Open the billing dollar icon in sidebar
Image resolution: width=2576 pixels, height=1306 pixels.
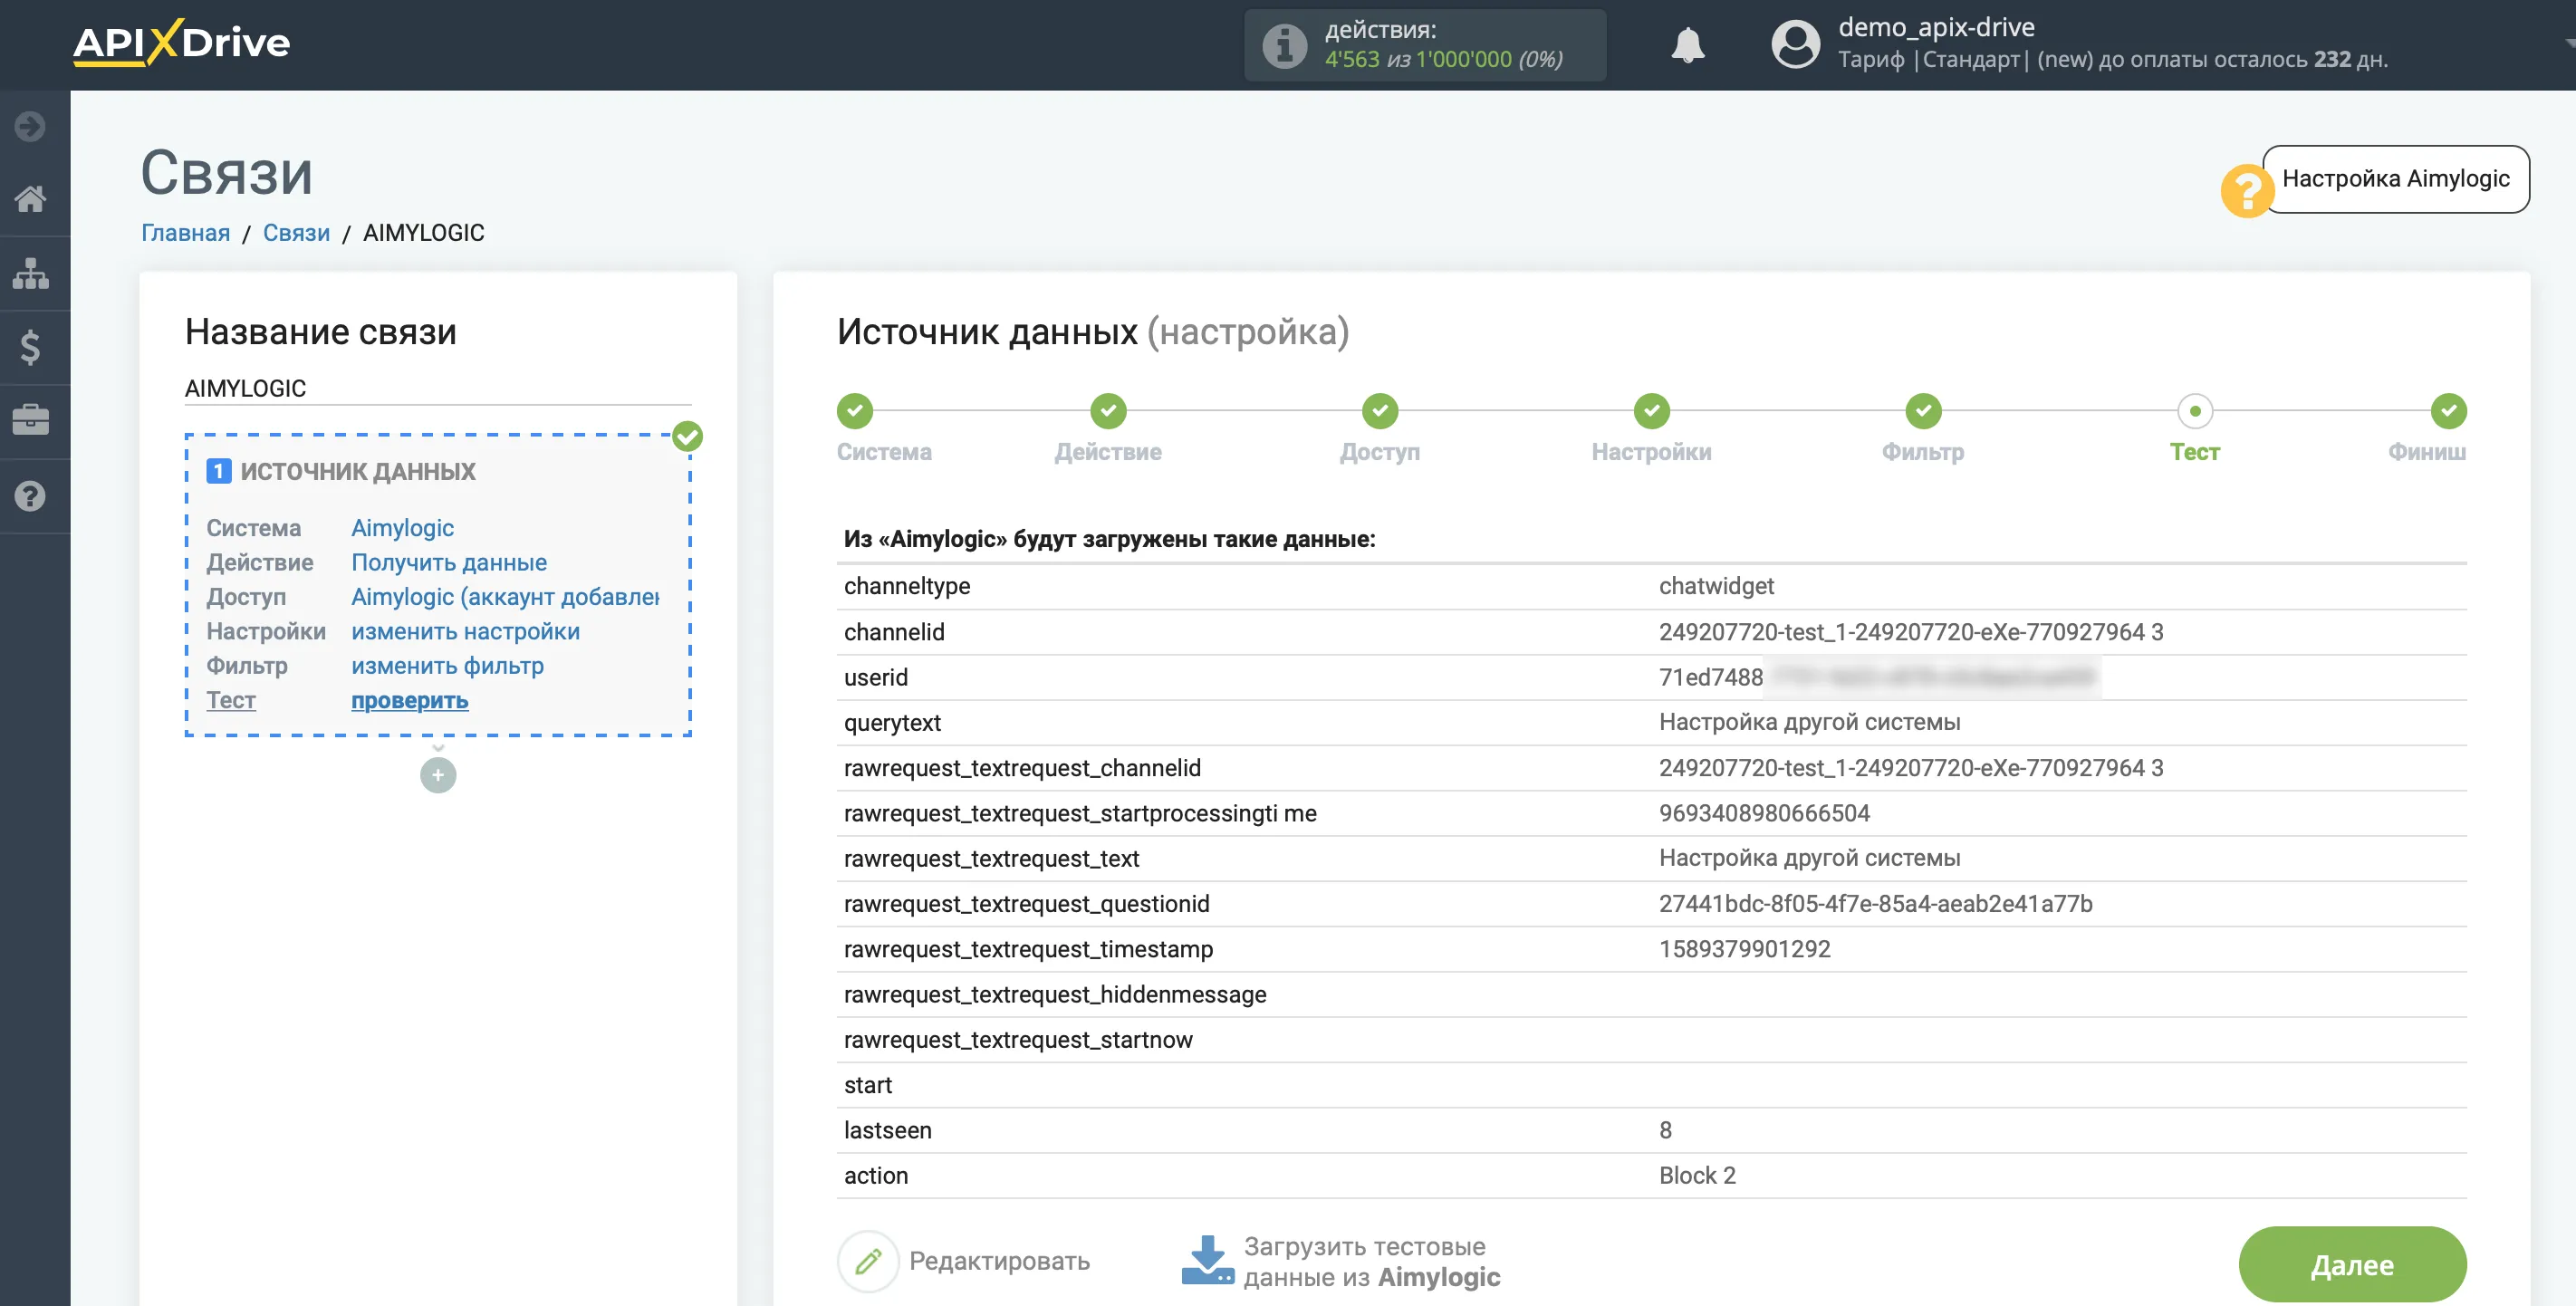tap(30, 347)
